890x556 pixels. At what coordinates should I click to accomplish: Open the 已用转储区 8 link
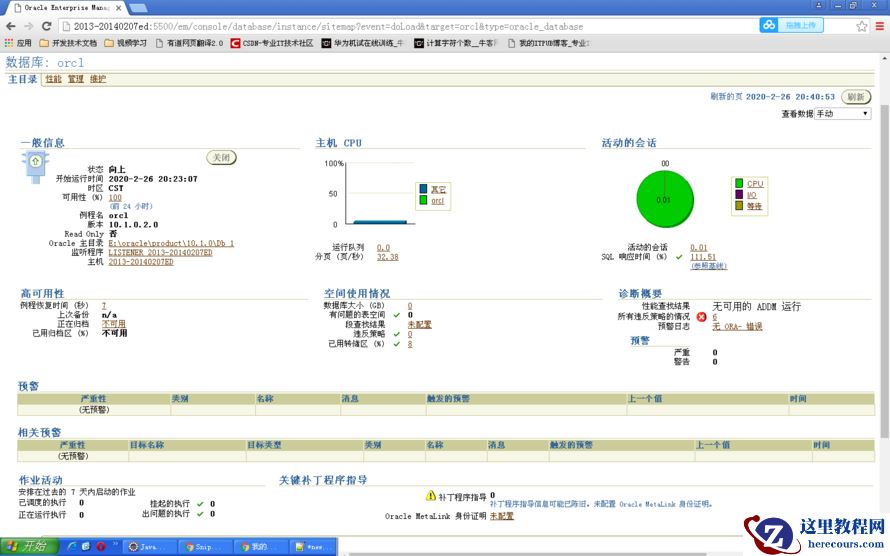pyautogui.click(x=410, y=344)
